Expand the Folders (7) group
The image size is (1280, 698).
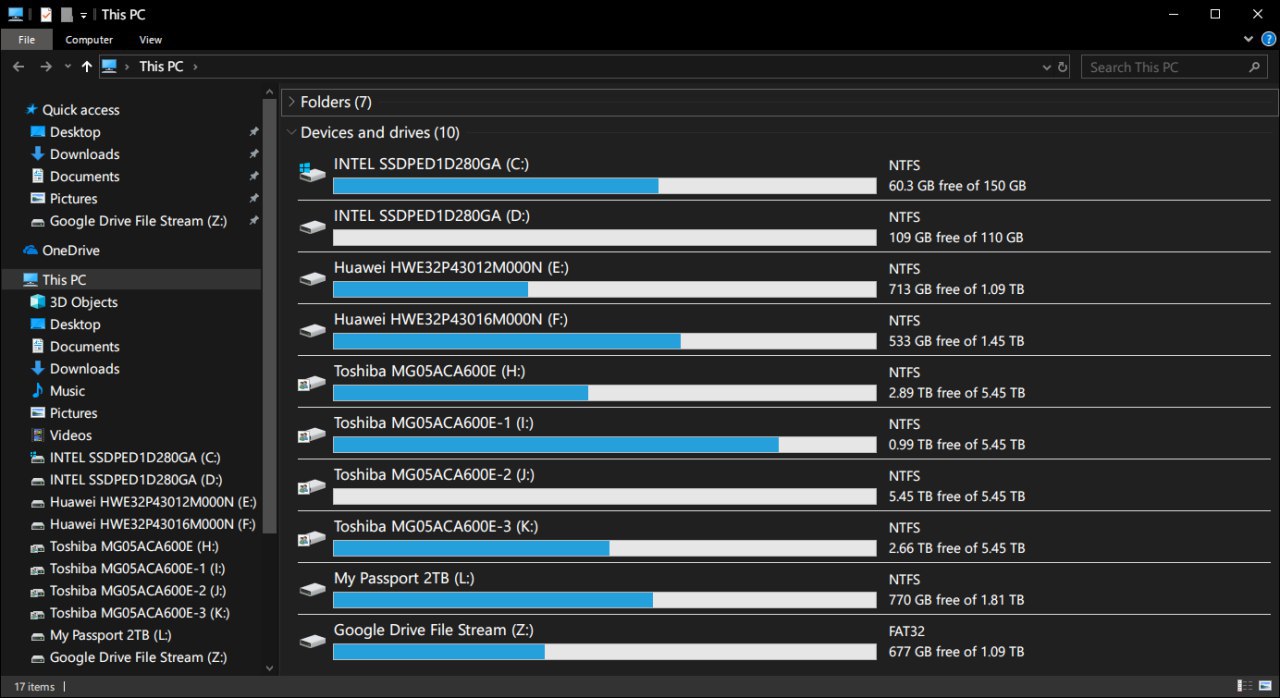point(291,102)
